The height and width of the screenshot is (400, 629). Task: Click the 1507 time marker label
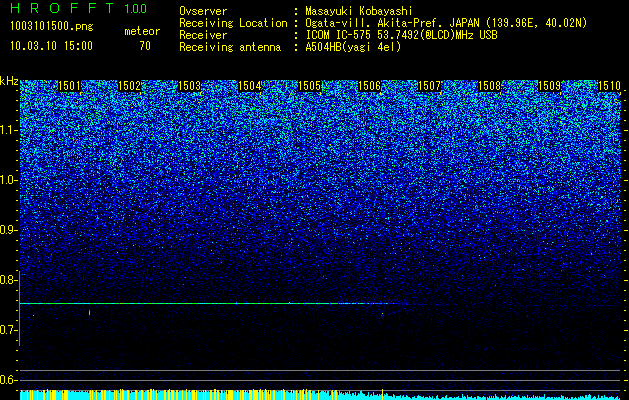click(x=430, y=86)
